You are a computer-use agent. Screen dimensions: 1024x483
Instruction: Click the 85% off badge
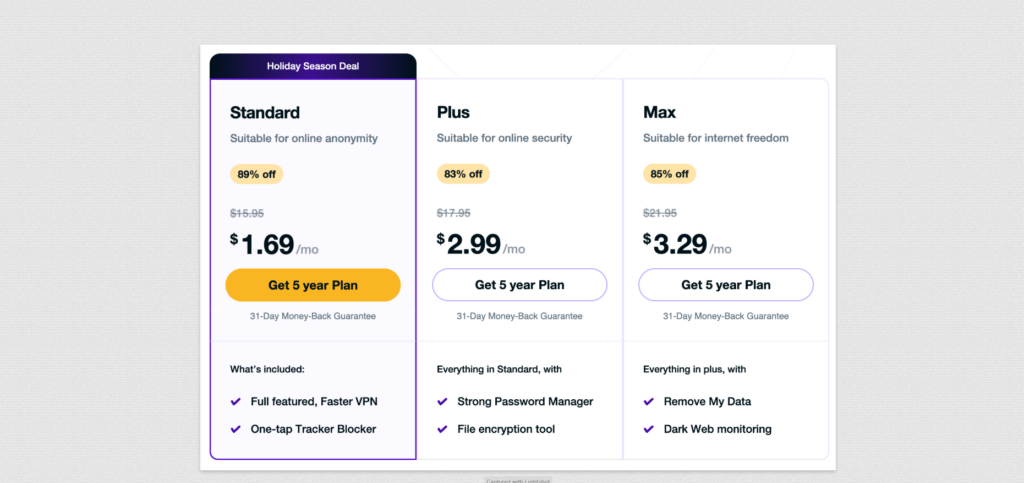[x=669, y=174]
